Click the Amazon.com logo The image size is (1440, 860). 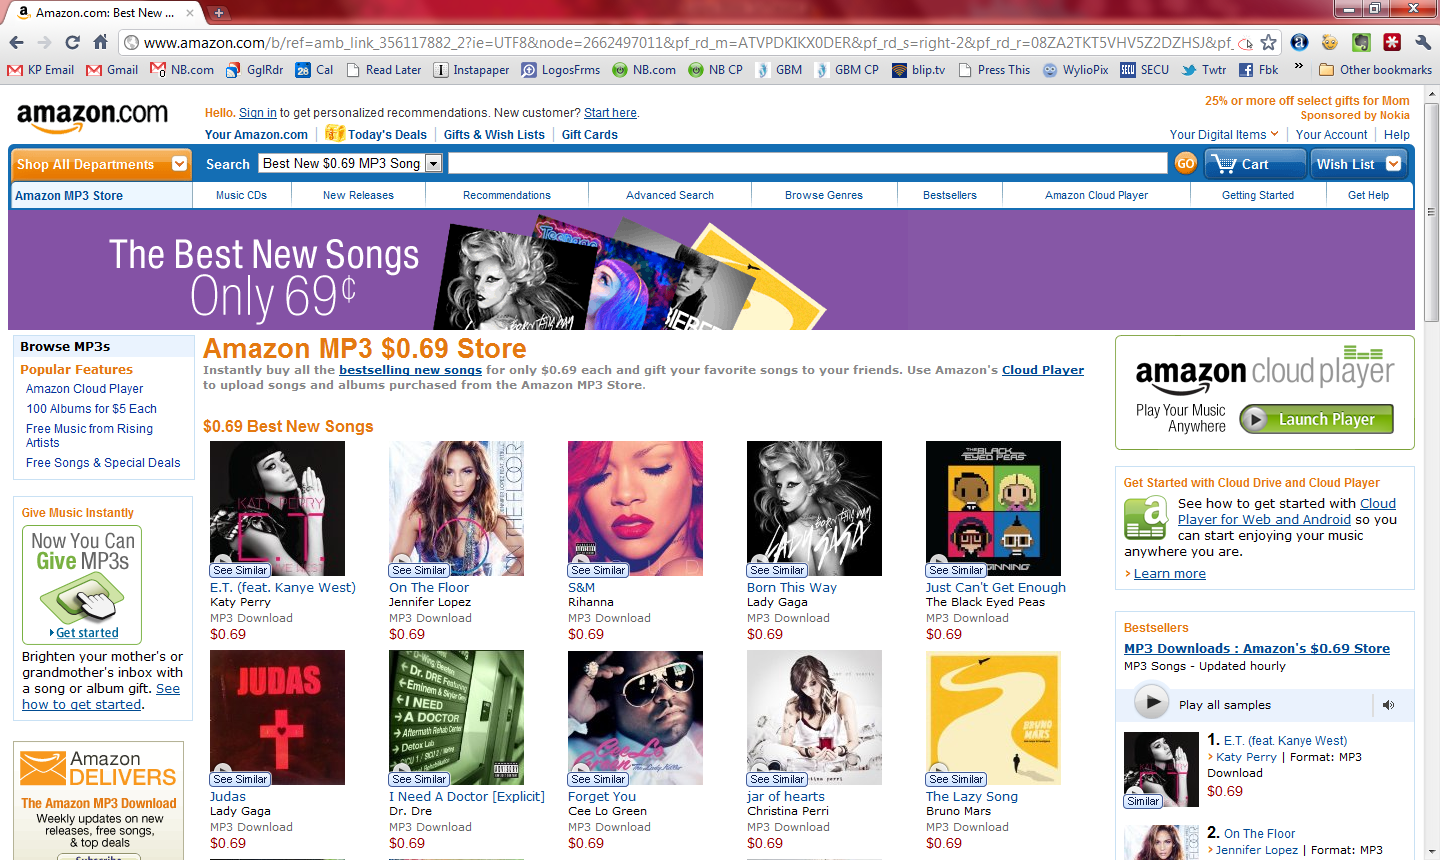pos(92,117)
